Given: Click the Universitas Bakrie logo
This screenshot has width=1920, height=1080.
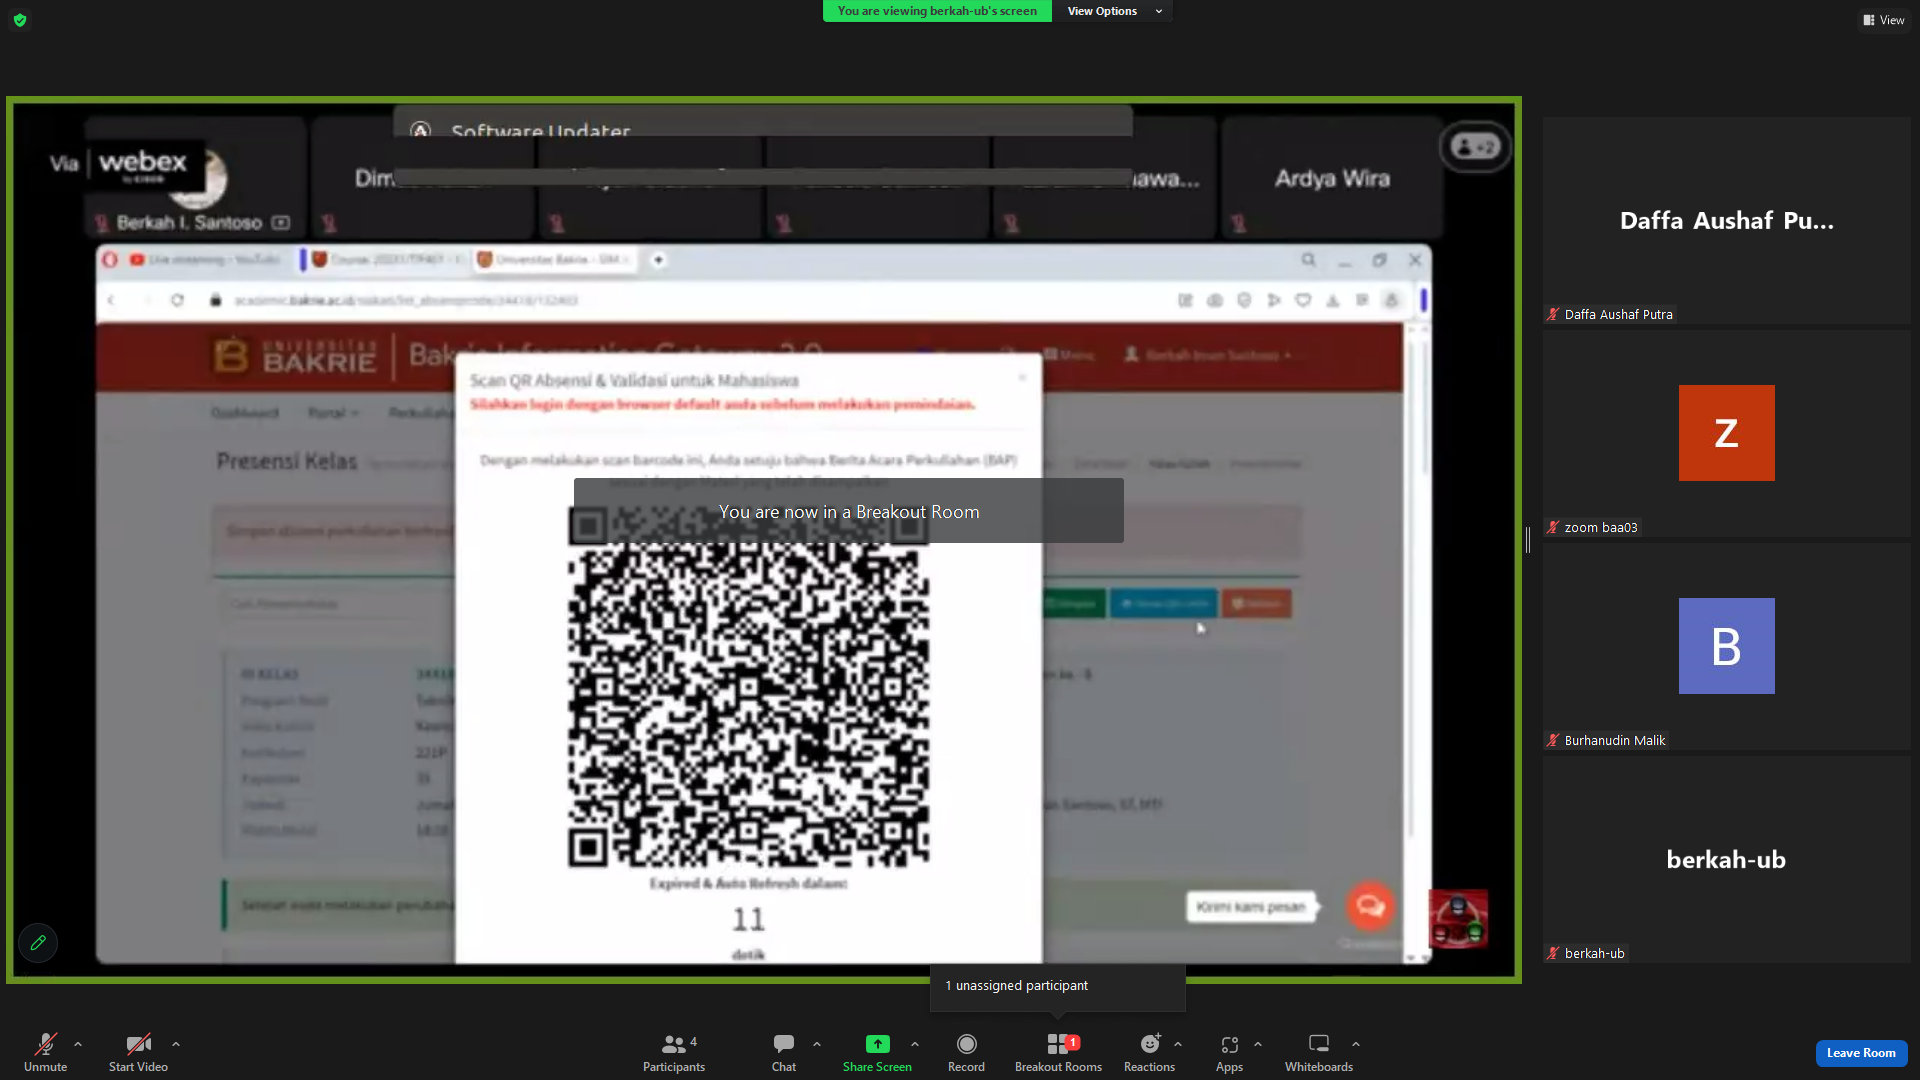Looking at the screenshot, I should [x=296, y=356].
